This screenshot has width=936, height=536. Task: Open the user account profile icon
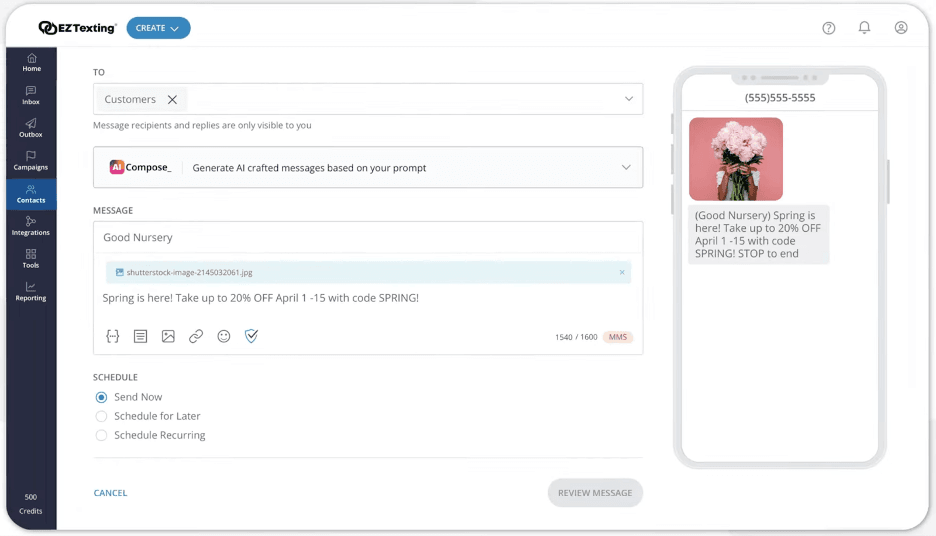(901, 27)
